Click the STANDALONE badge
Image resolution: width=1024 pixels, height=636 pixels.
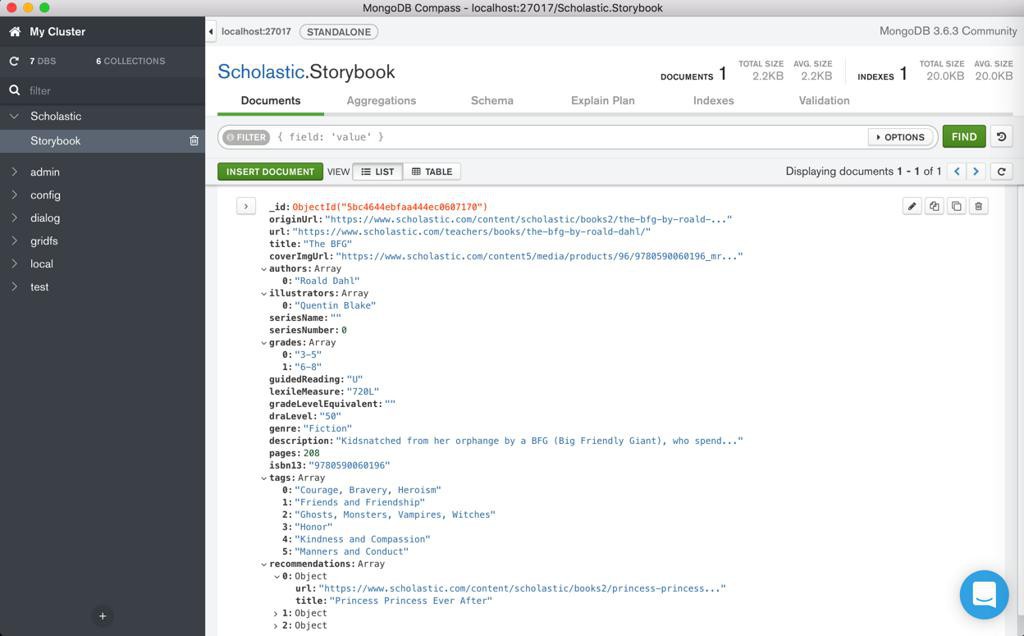(338, 32)
